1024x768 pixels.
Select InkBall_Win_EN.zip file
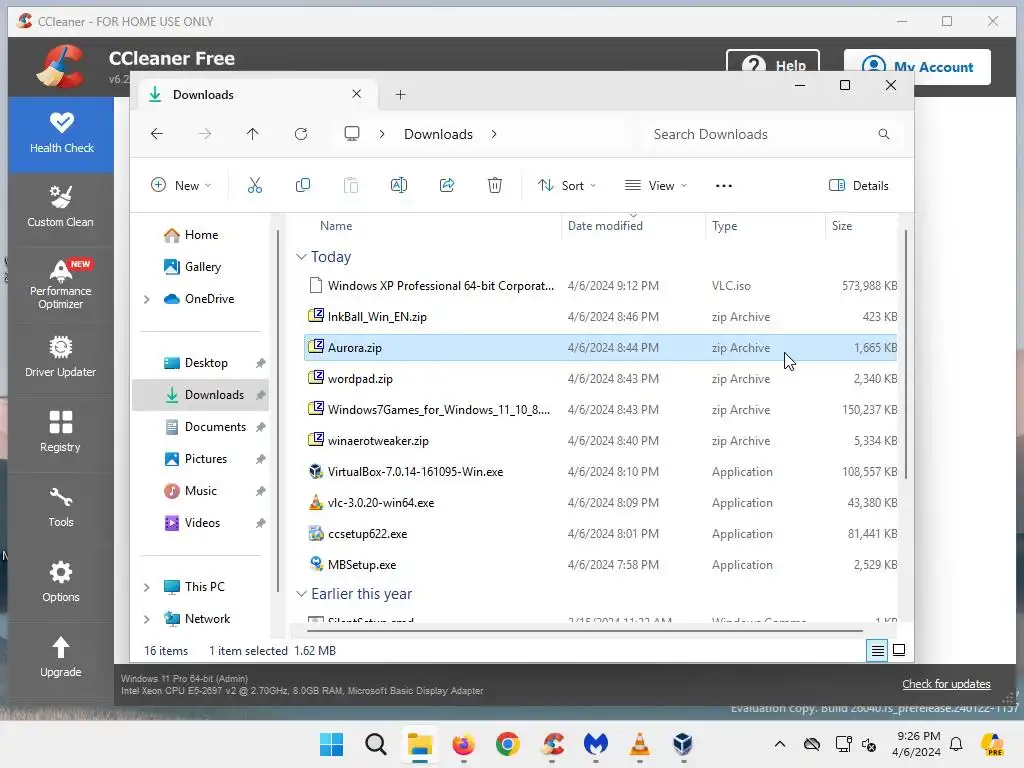point(600,317)
